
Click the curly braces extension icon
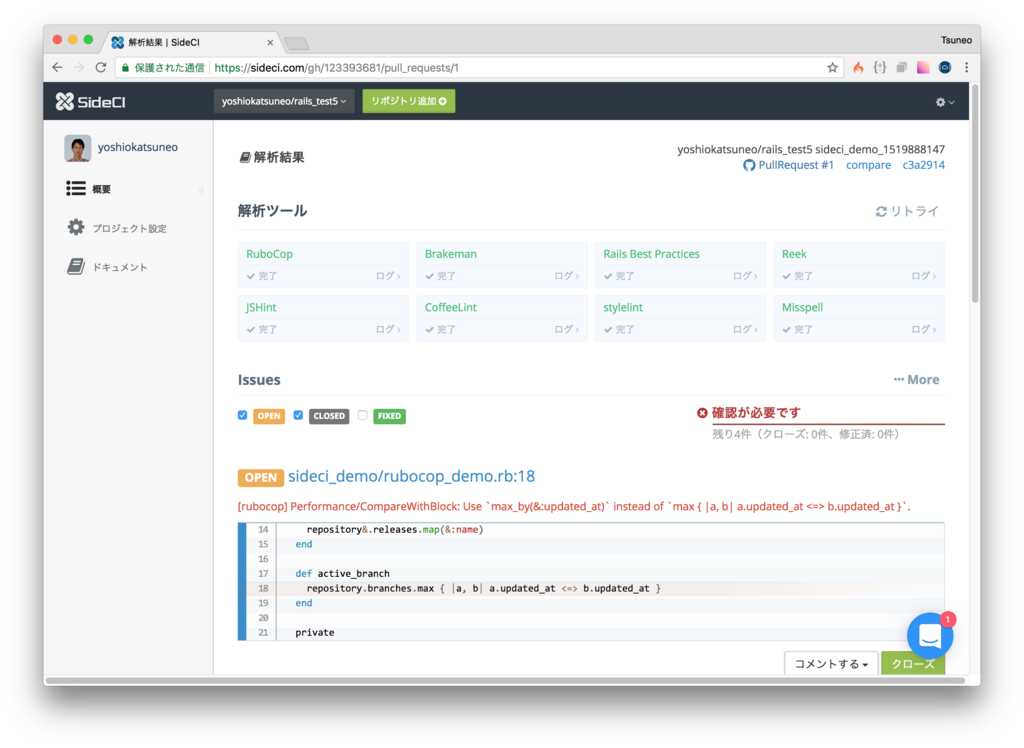[x=880, y=67]
